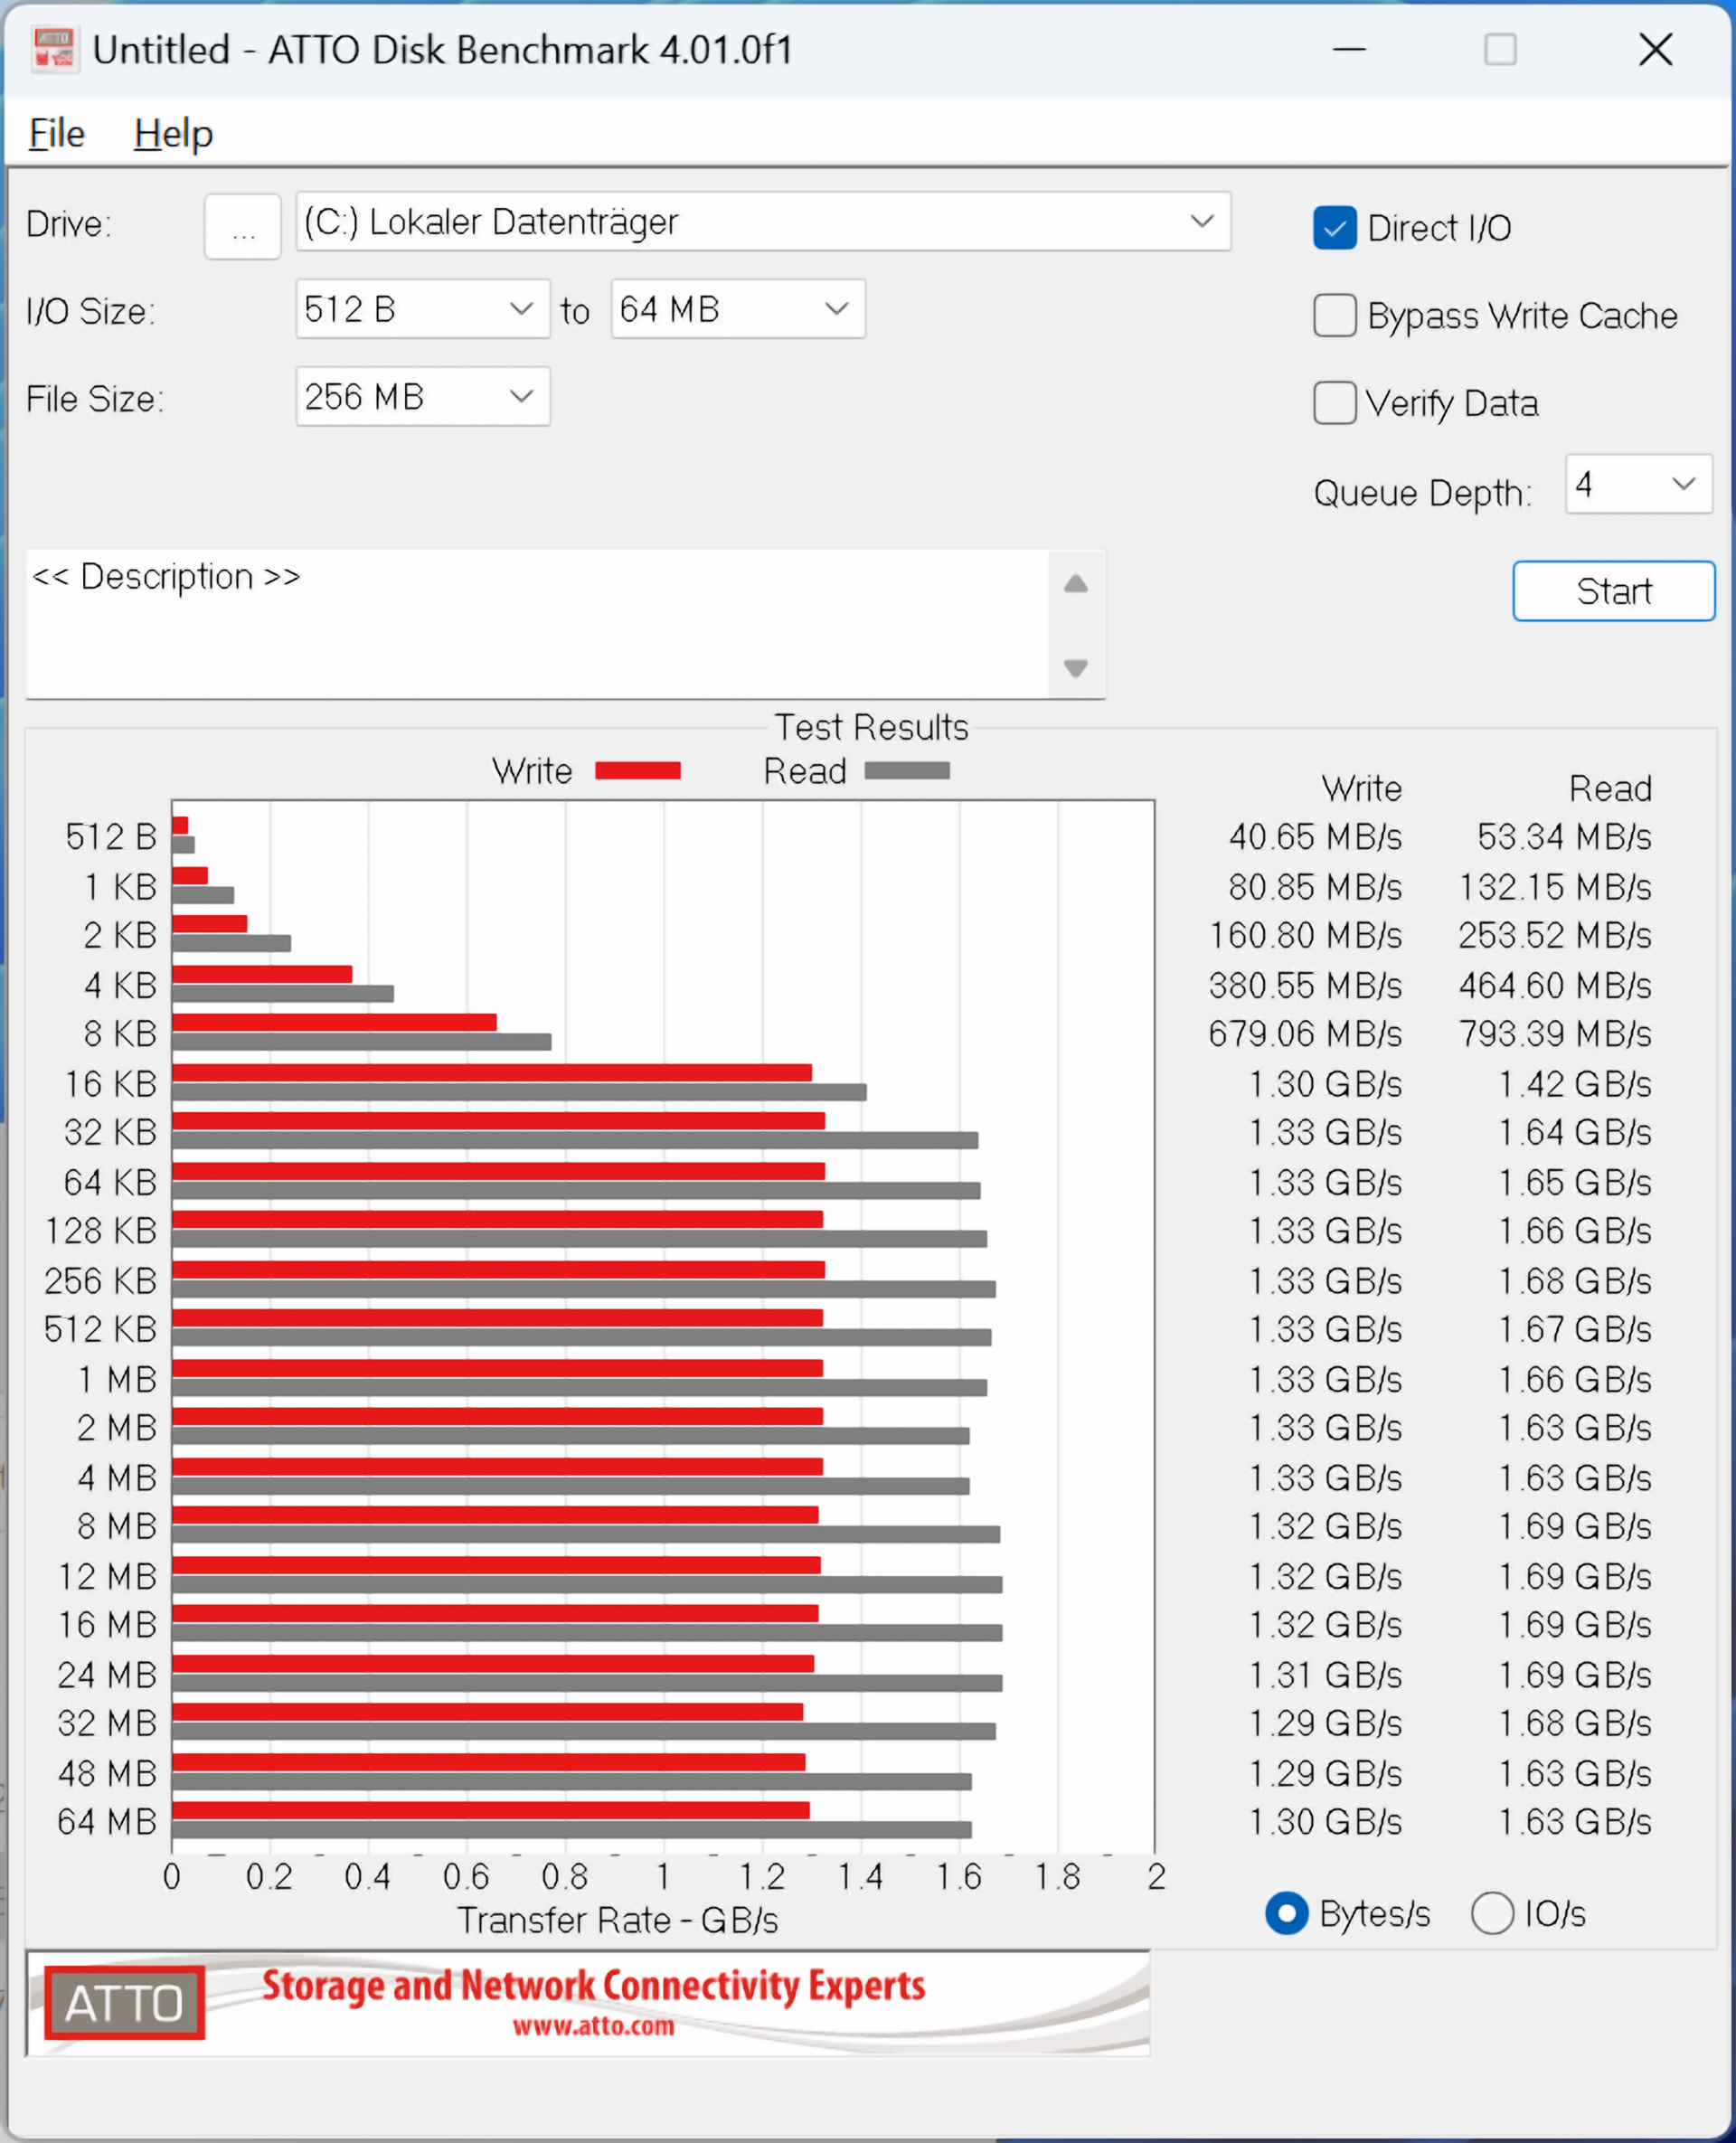This screenshot has height=2143, width=1736.
Task: Open the www.atto.com link in banner
Action: click(x=594, y=2027)
